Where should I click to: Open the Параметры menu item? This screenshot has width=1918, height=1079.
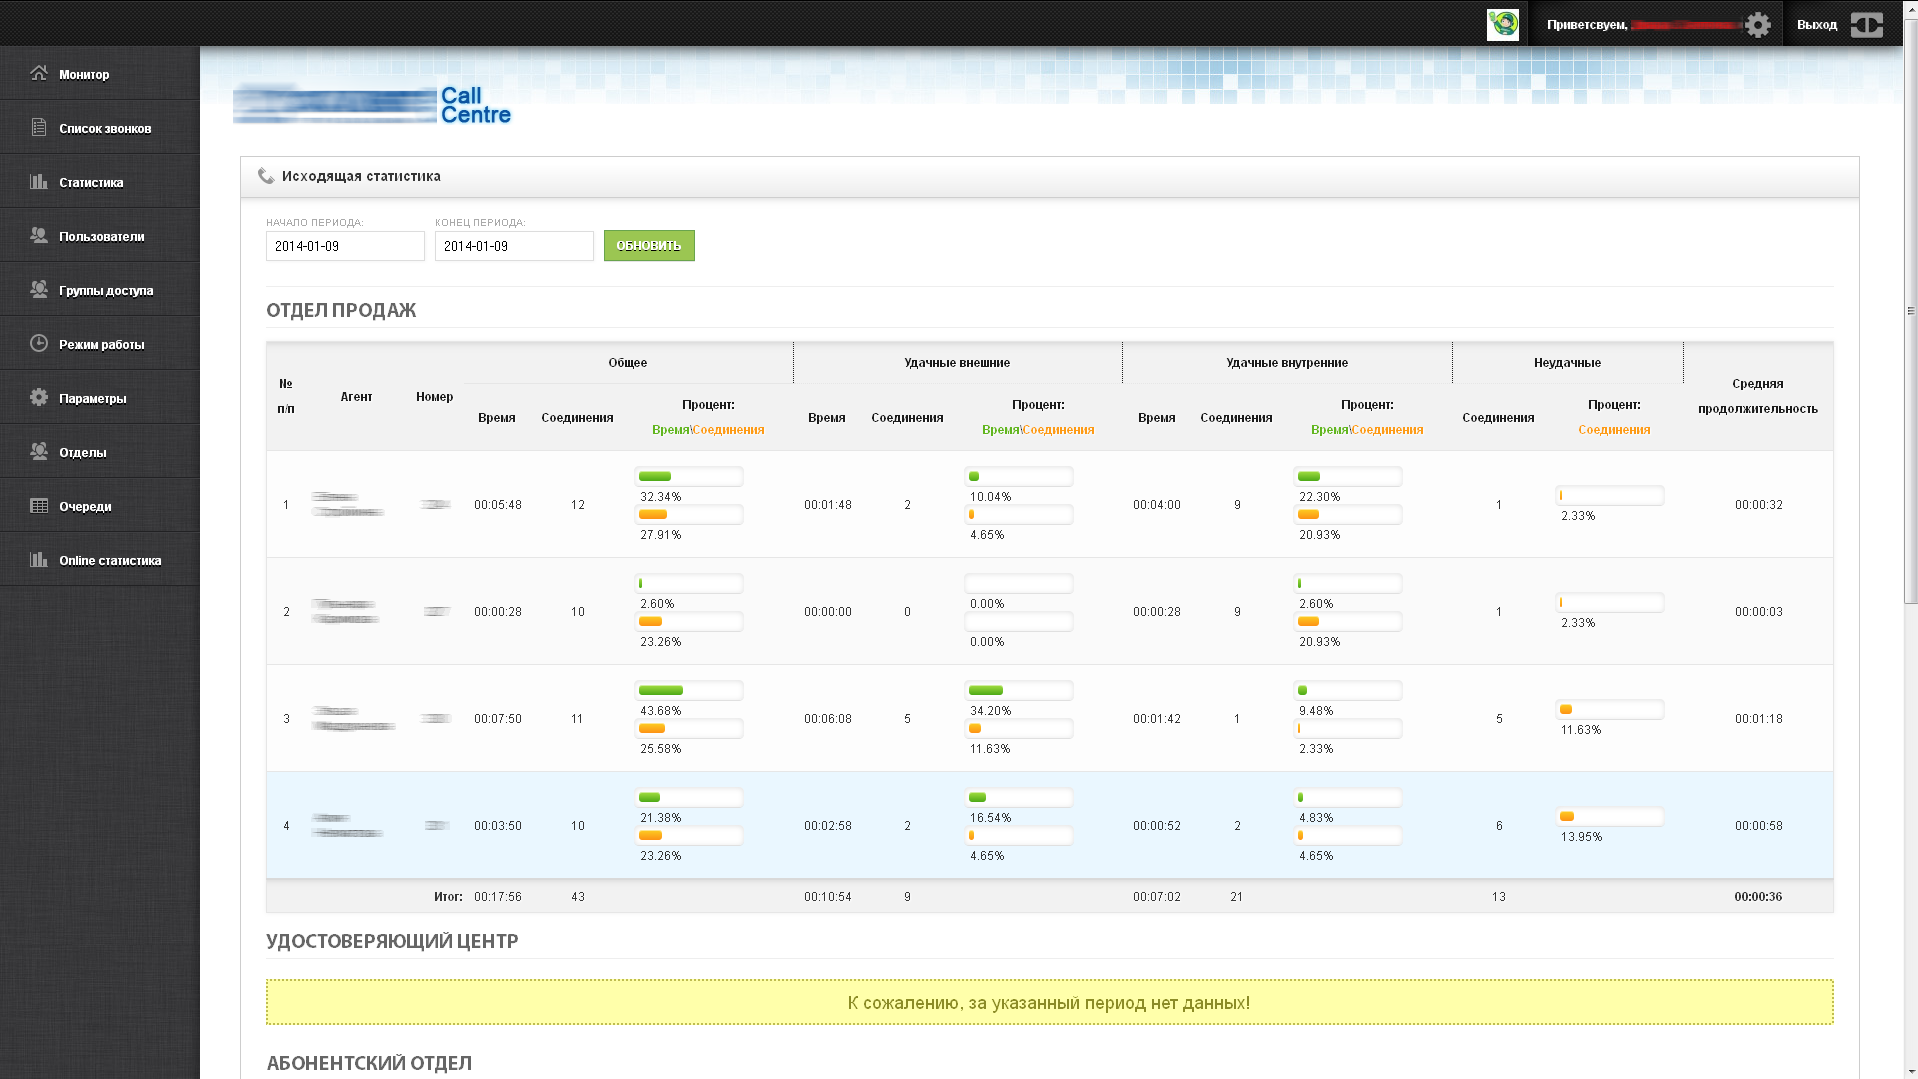click(100, 397)
